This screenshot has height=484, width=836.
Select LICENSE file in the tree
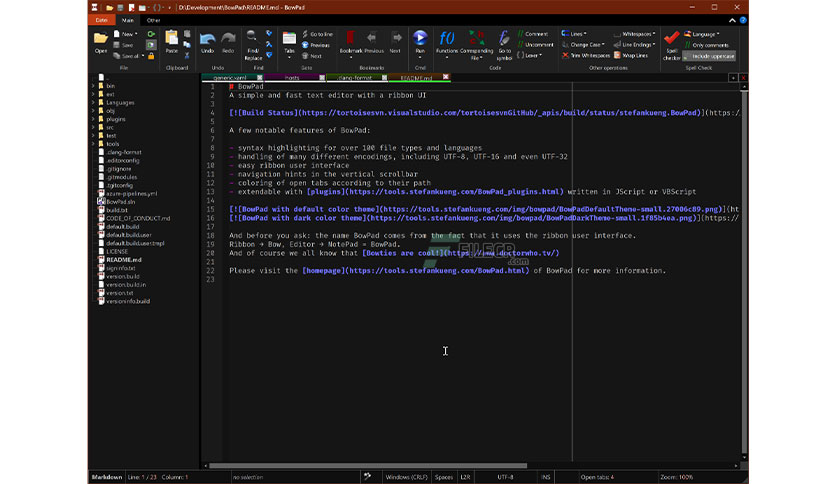click(x=117, y=252)
